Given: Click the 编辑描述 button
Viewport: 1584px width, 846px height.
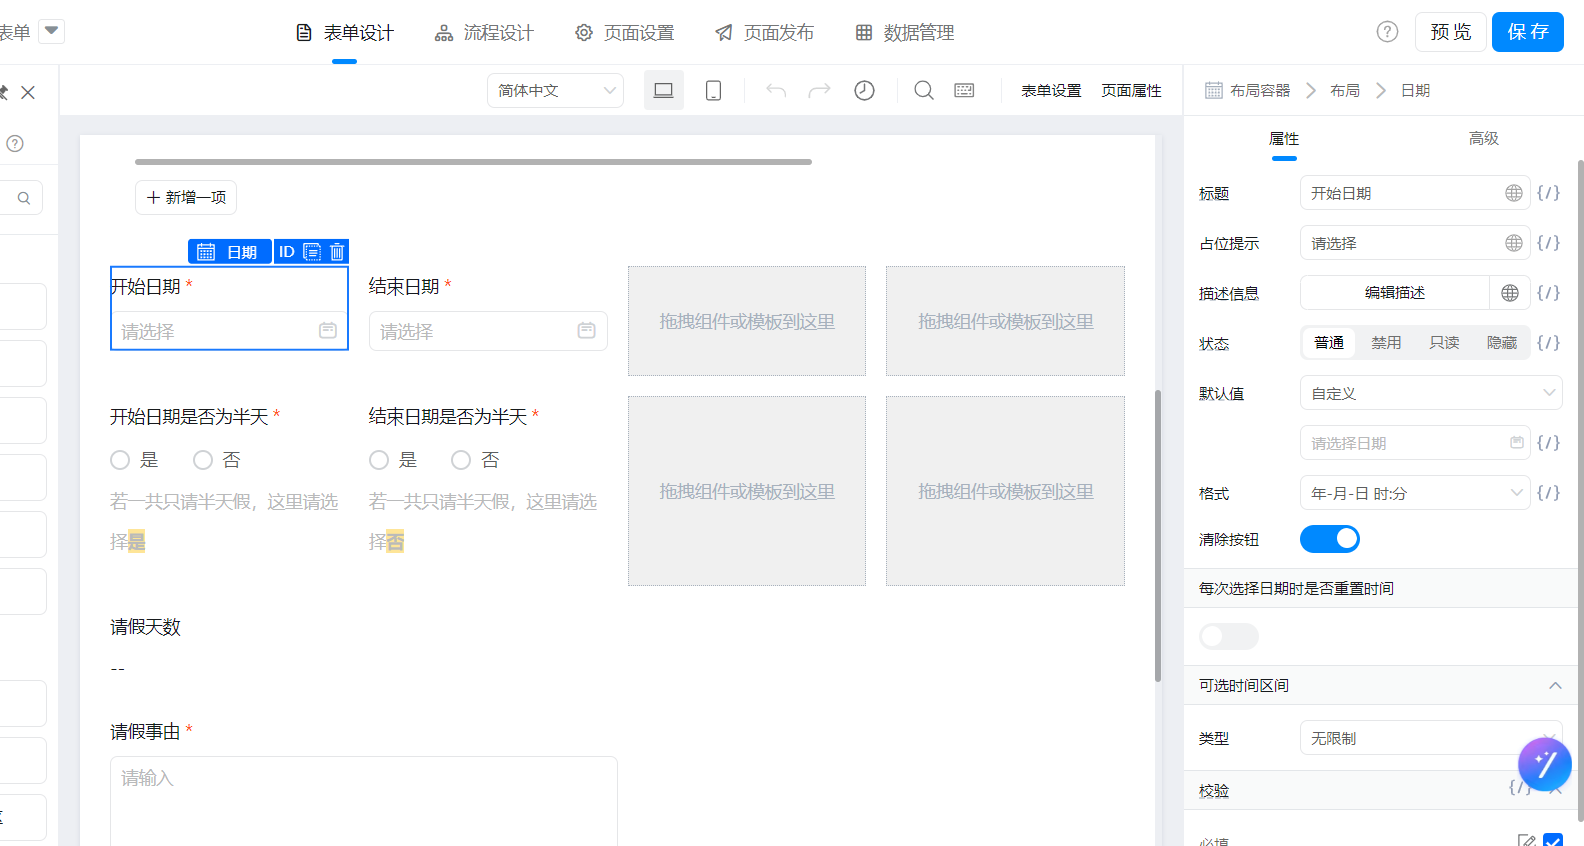Looking at the screenshot, I should coord(1395,293).
